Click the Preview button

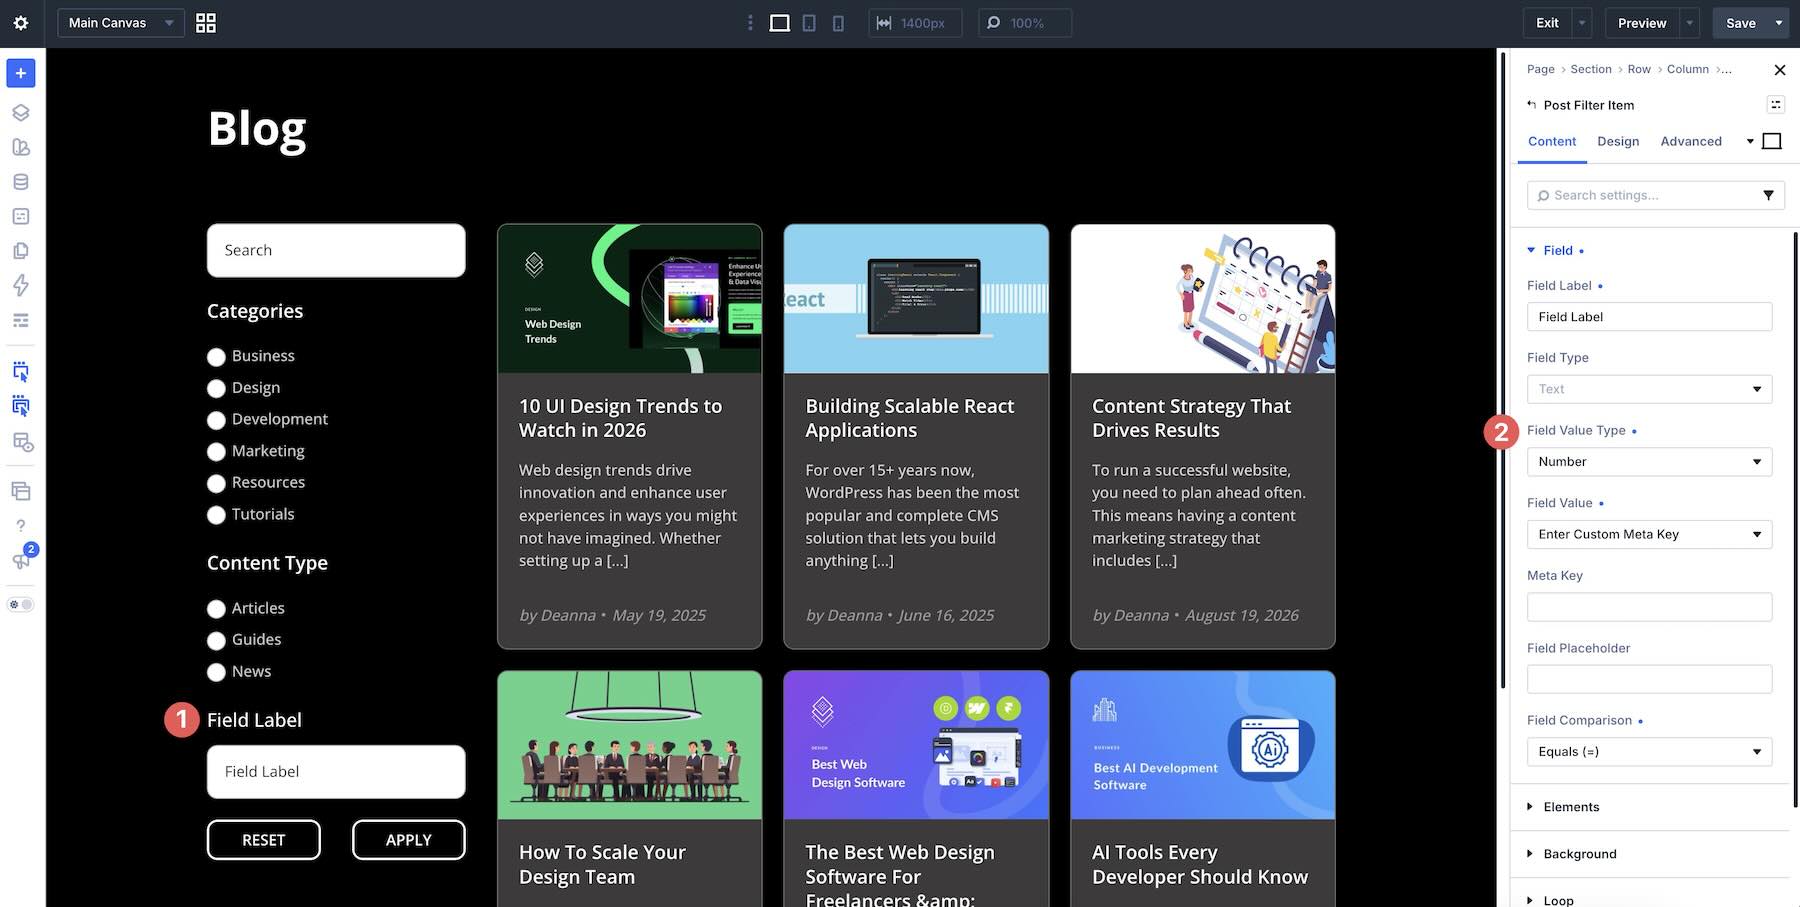[1642, 23]
